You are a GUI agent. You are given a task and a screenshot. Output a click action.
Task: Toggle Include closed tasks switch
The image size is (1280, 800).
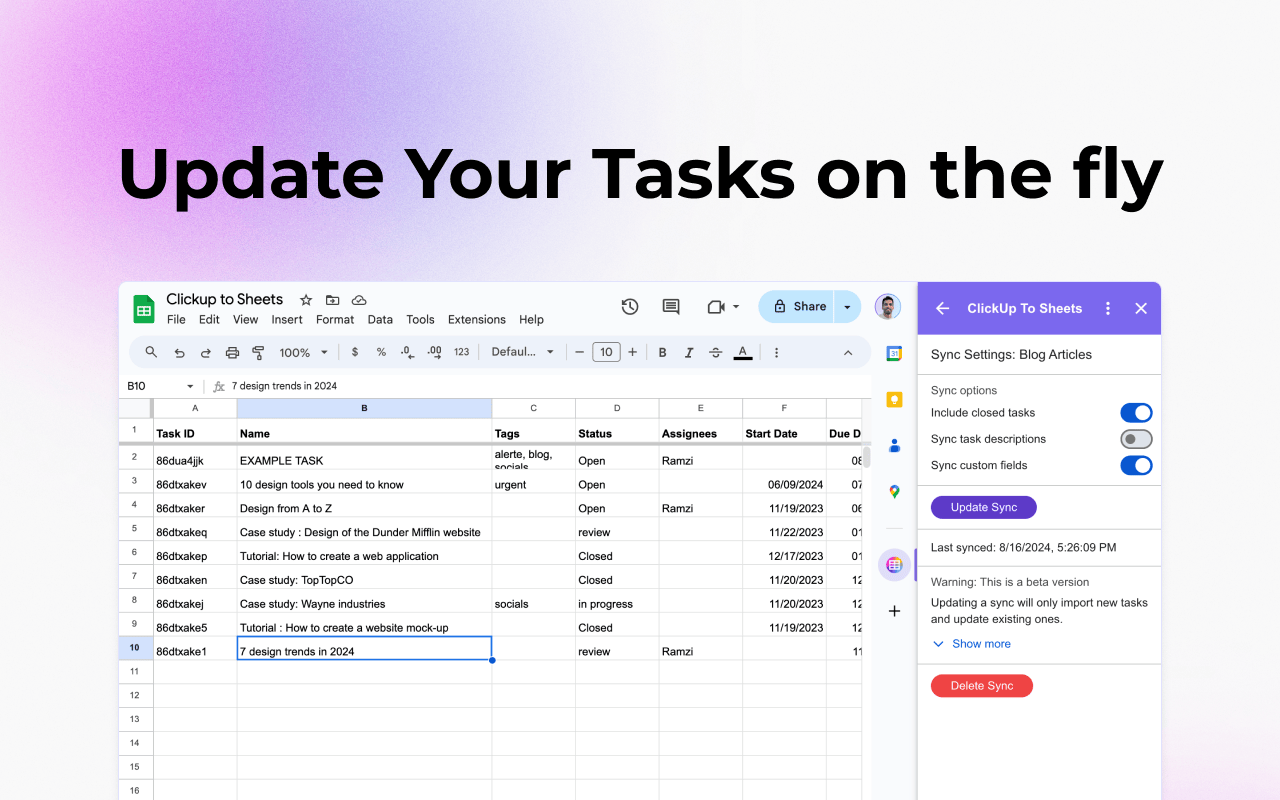click(x=1136, y=413)
